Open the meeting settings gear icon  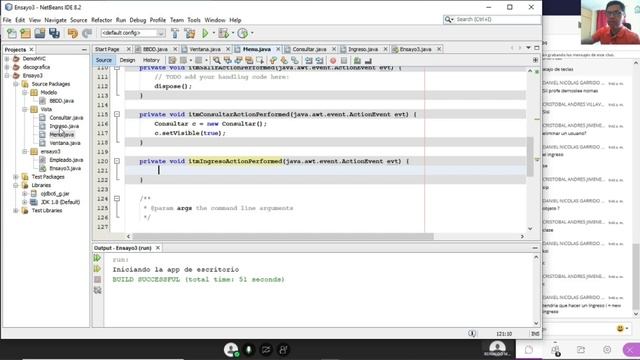(607, 350)
